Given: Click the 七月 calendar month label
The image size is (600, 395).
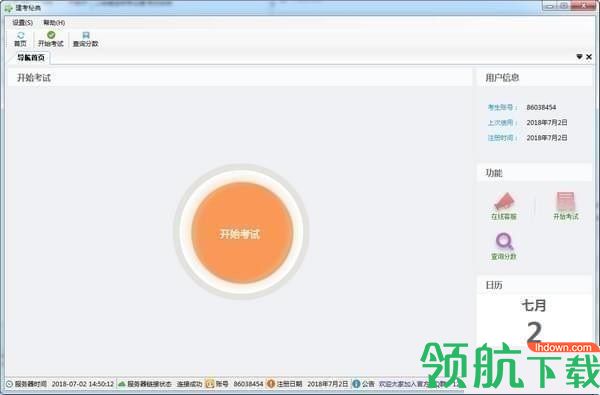Looking at the screenshot, I should tap(534, 305).
